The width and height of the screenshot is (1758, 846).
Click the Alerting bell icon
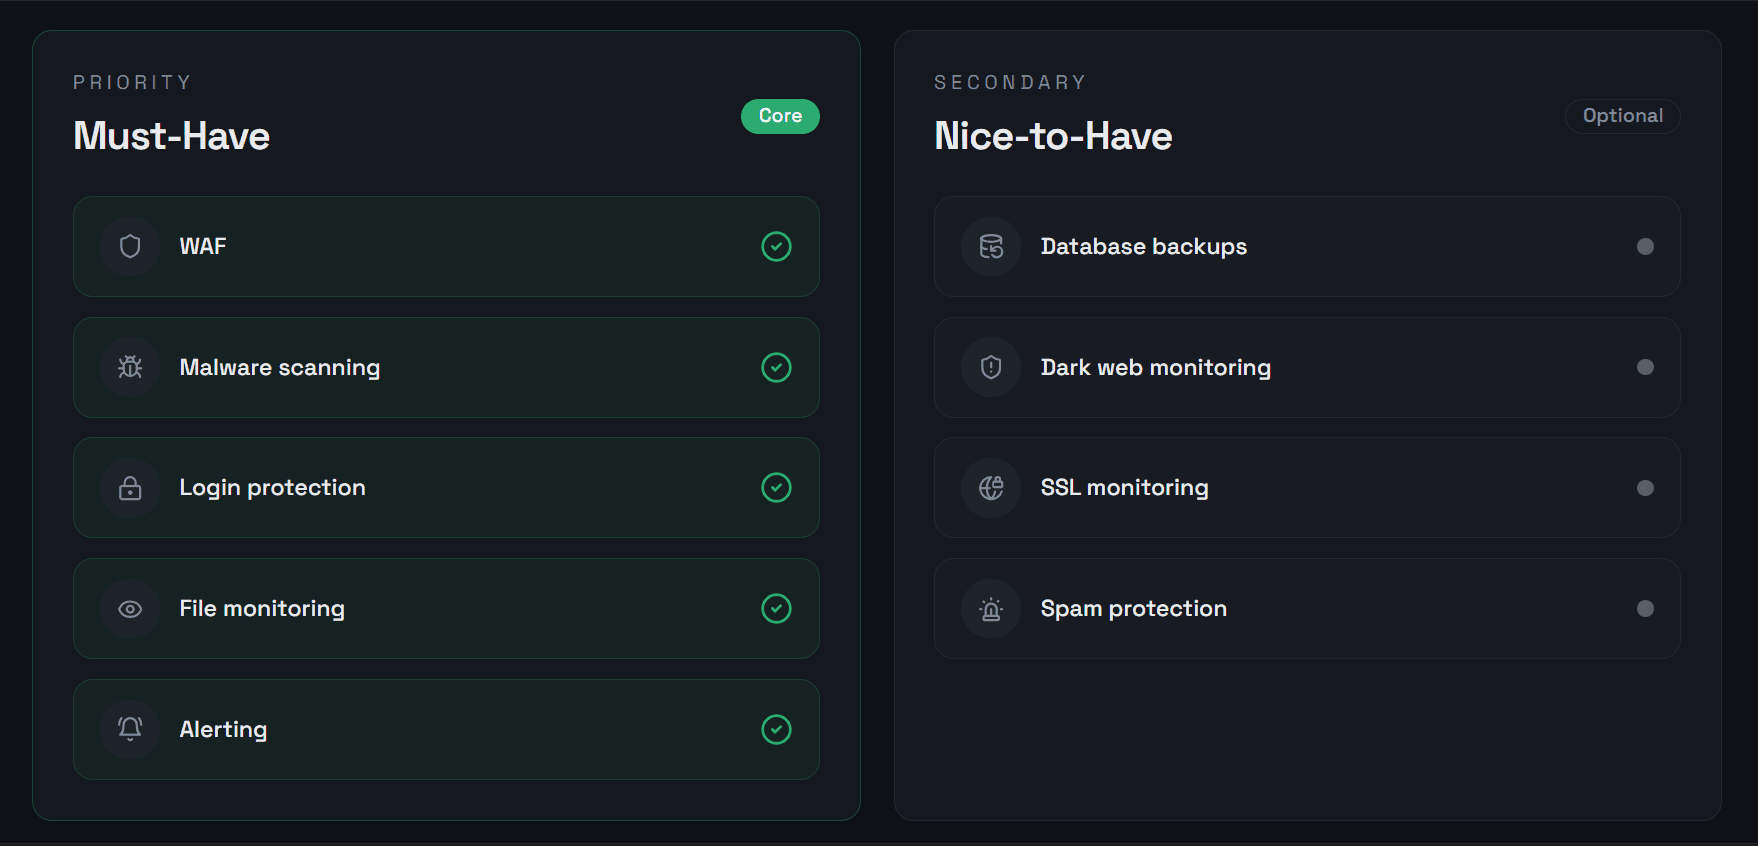(x=130, y=729)
